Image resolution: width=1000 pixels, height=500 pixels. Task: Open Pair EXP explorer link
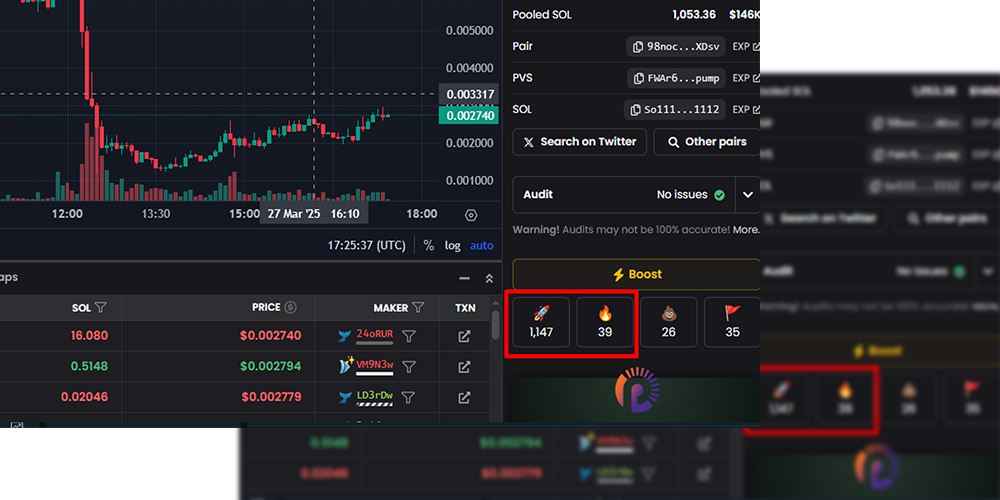point(746,47)
